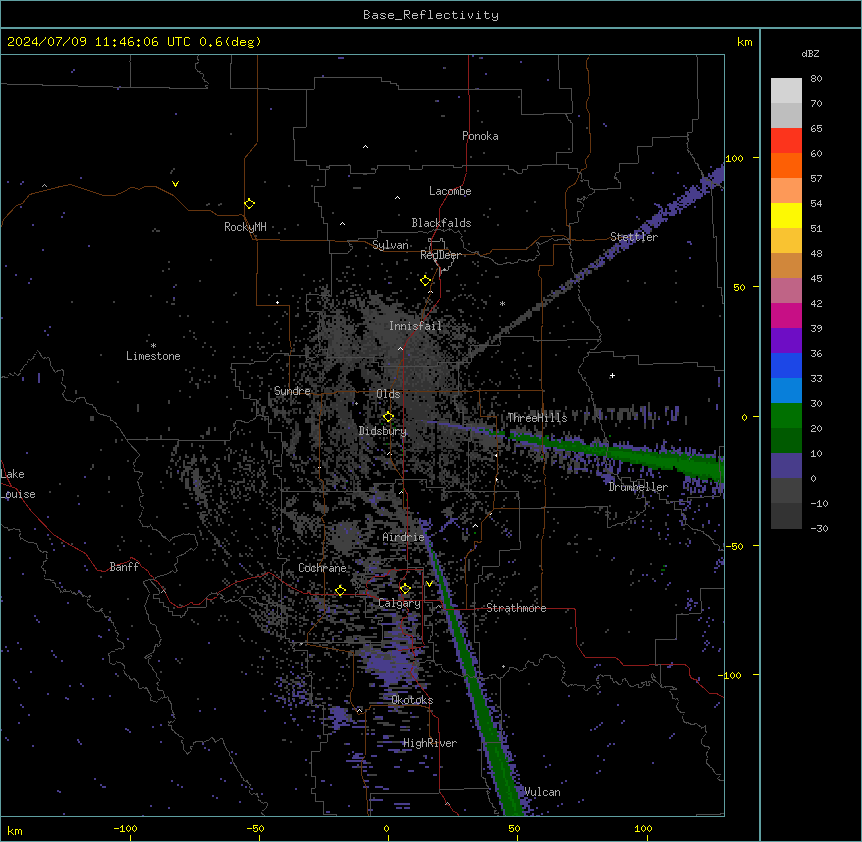
Task: Click the yellow V marker northwest of RockyMH
Action: (x=175, y=184)
